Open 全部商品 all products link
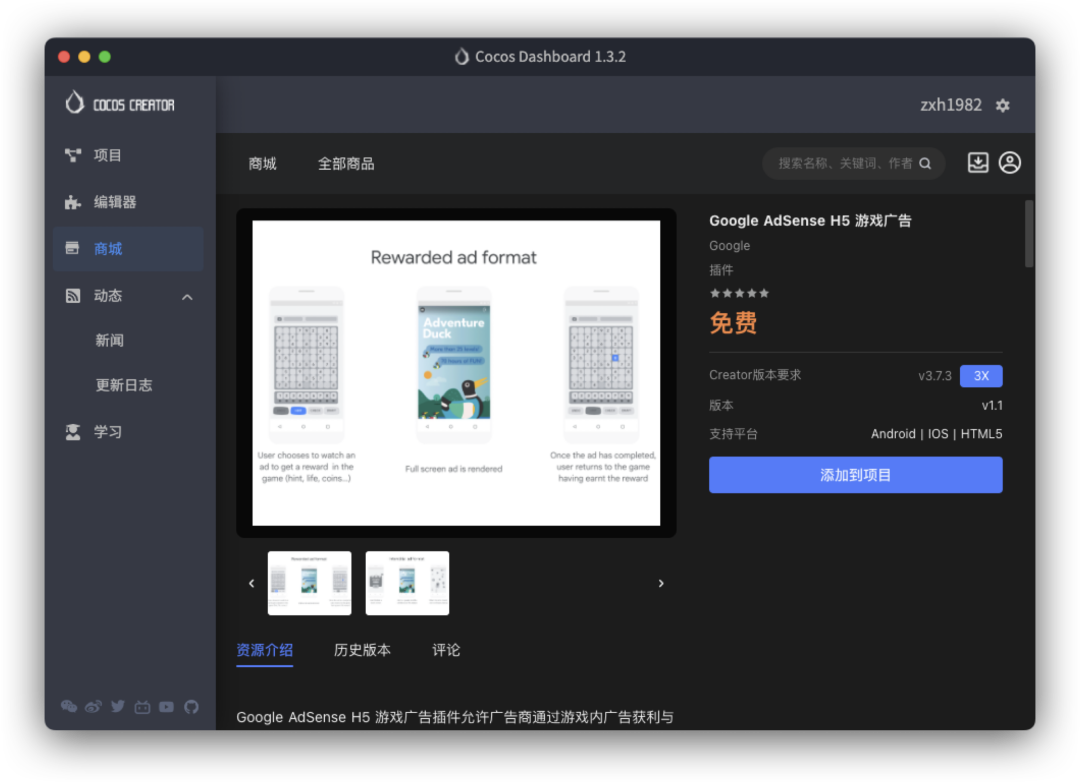Screen dimensions: 1080x782 (346, 163)
